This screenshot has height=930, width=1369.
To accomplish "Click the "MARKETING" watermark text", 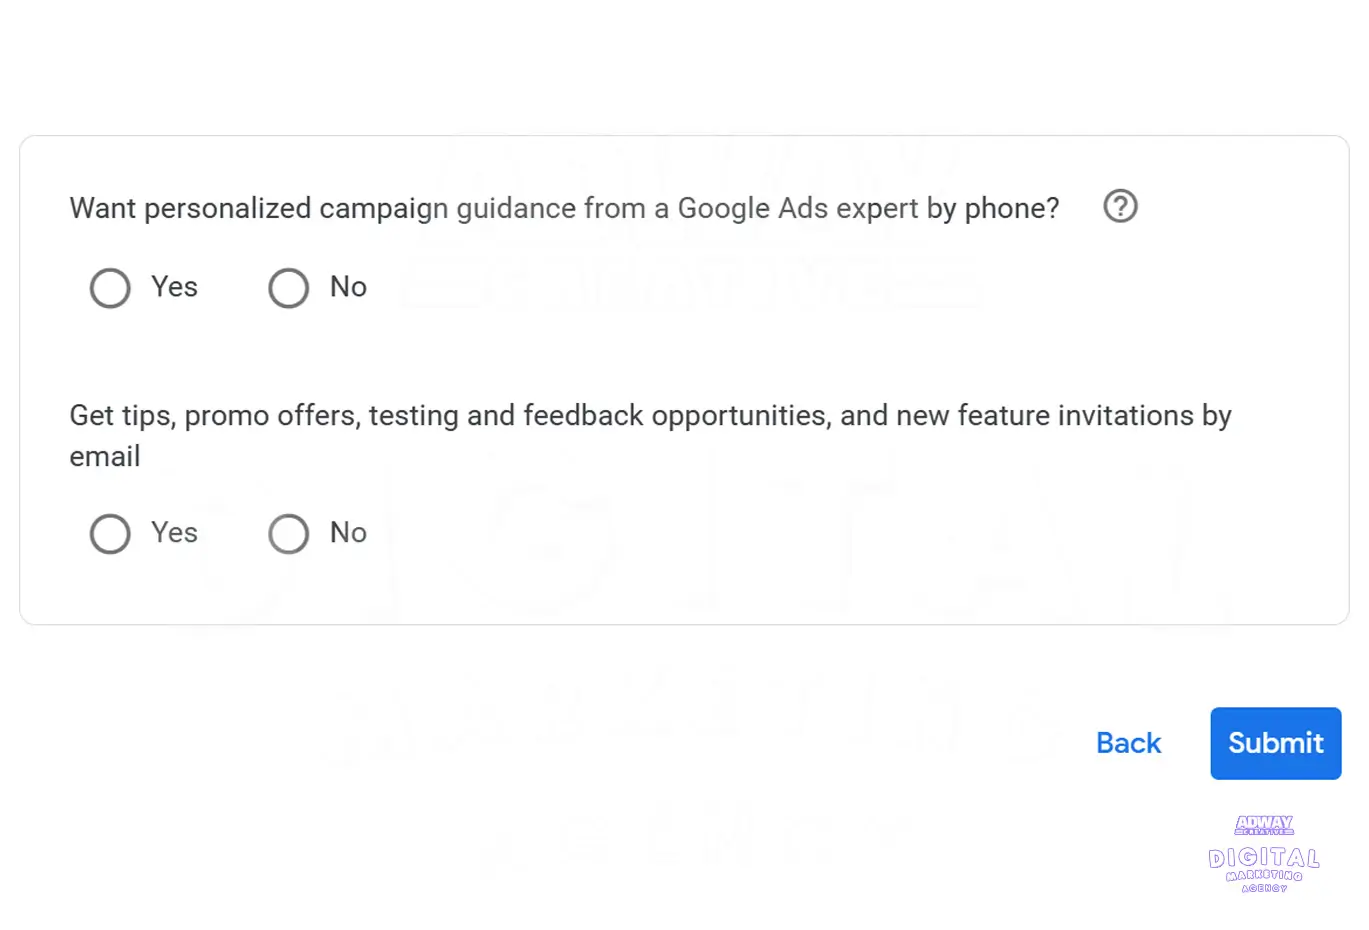I will [x=1262, y=874].
